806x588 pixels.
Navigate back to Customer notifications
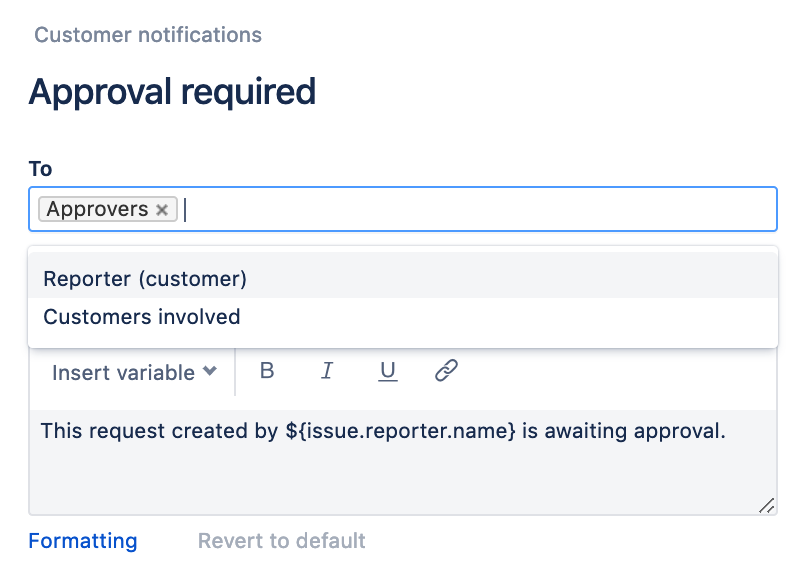(x=147, y=34)
